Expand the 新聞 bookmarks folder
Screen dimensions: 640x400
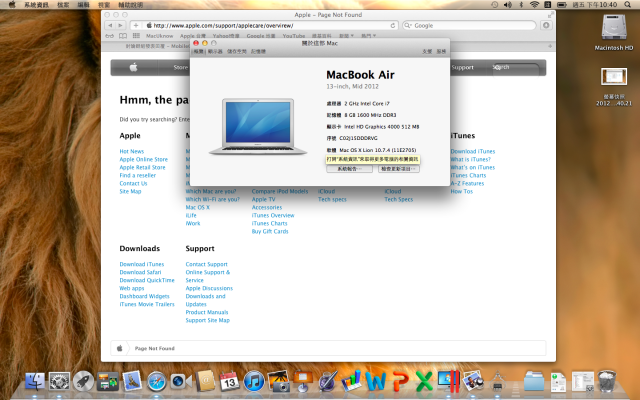(347, 36)
